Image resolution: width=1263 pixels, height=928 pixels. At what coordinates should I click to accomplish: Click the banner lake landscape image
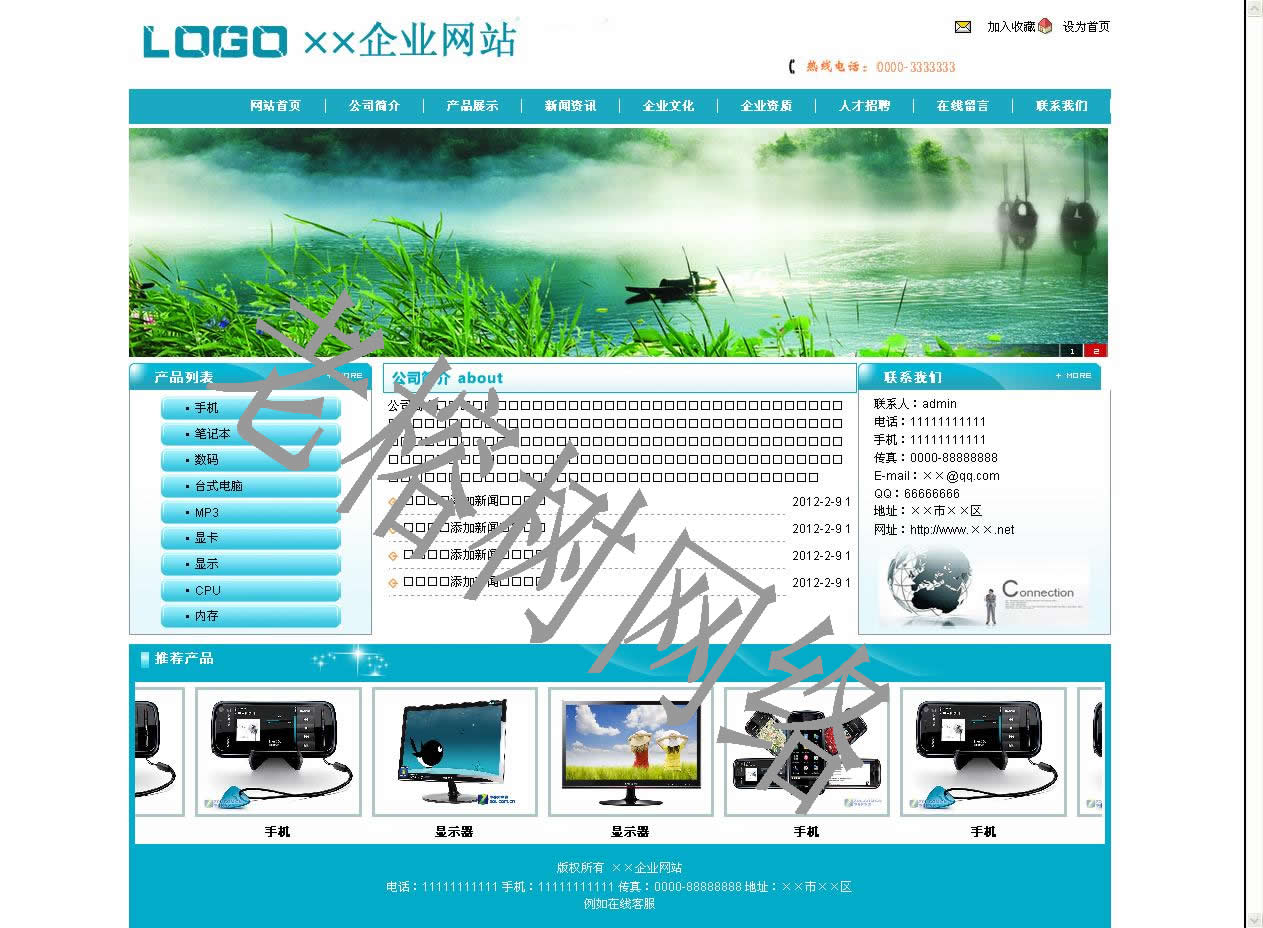(x=618, y=242)
